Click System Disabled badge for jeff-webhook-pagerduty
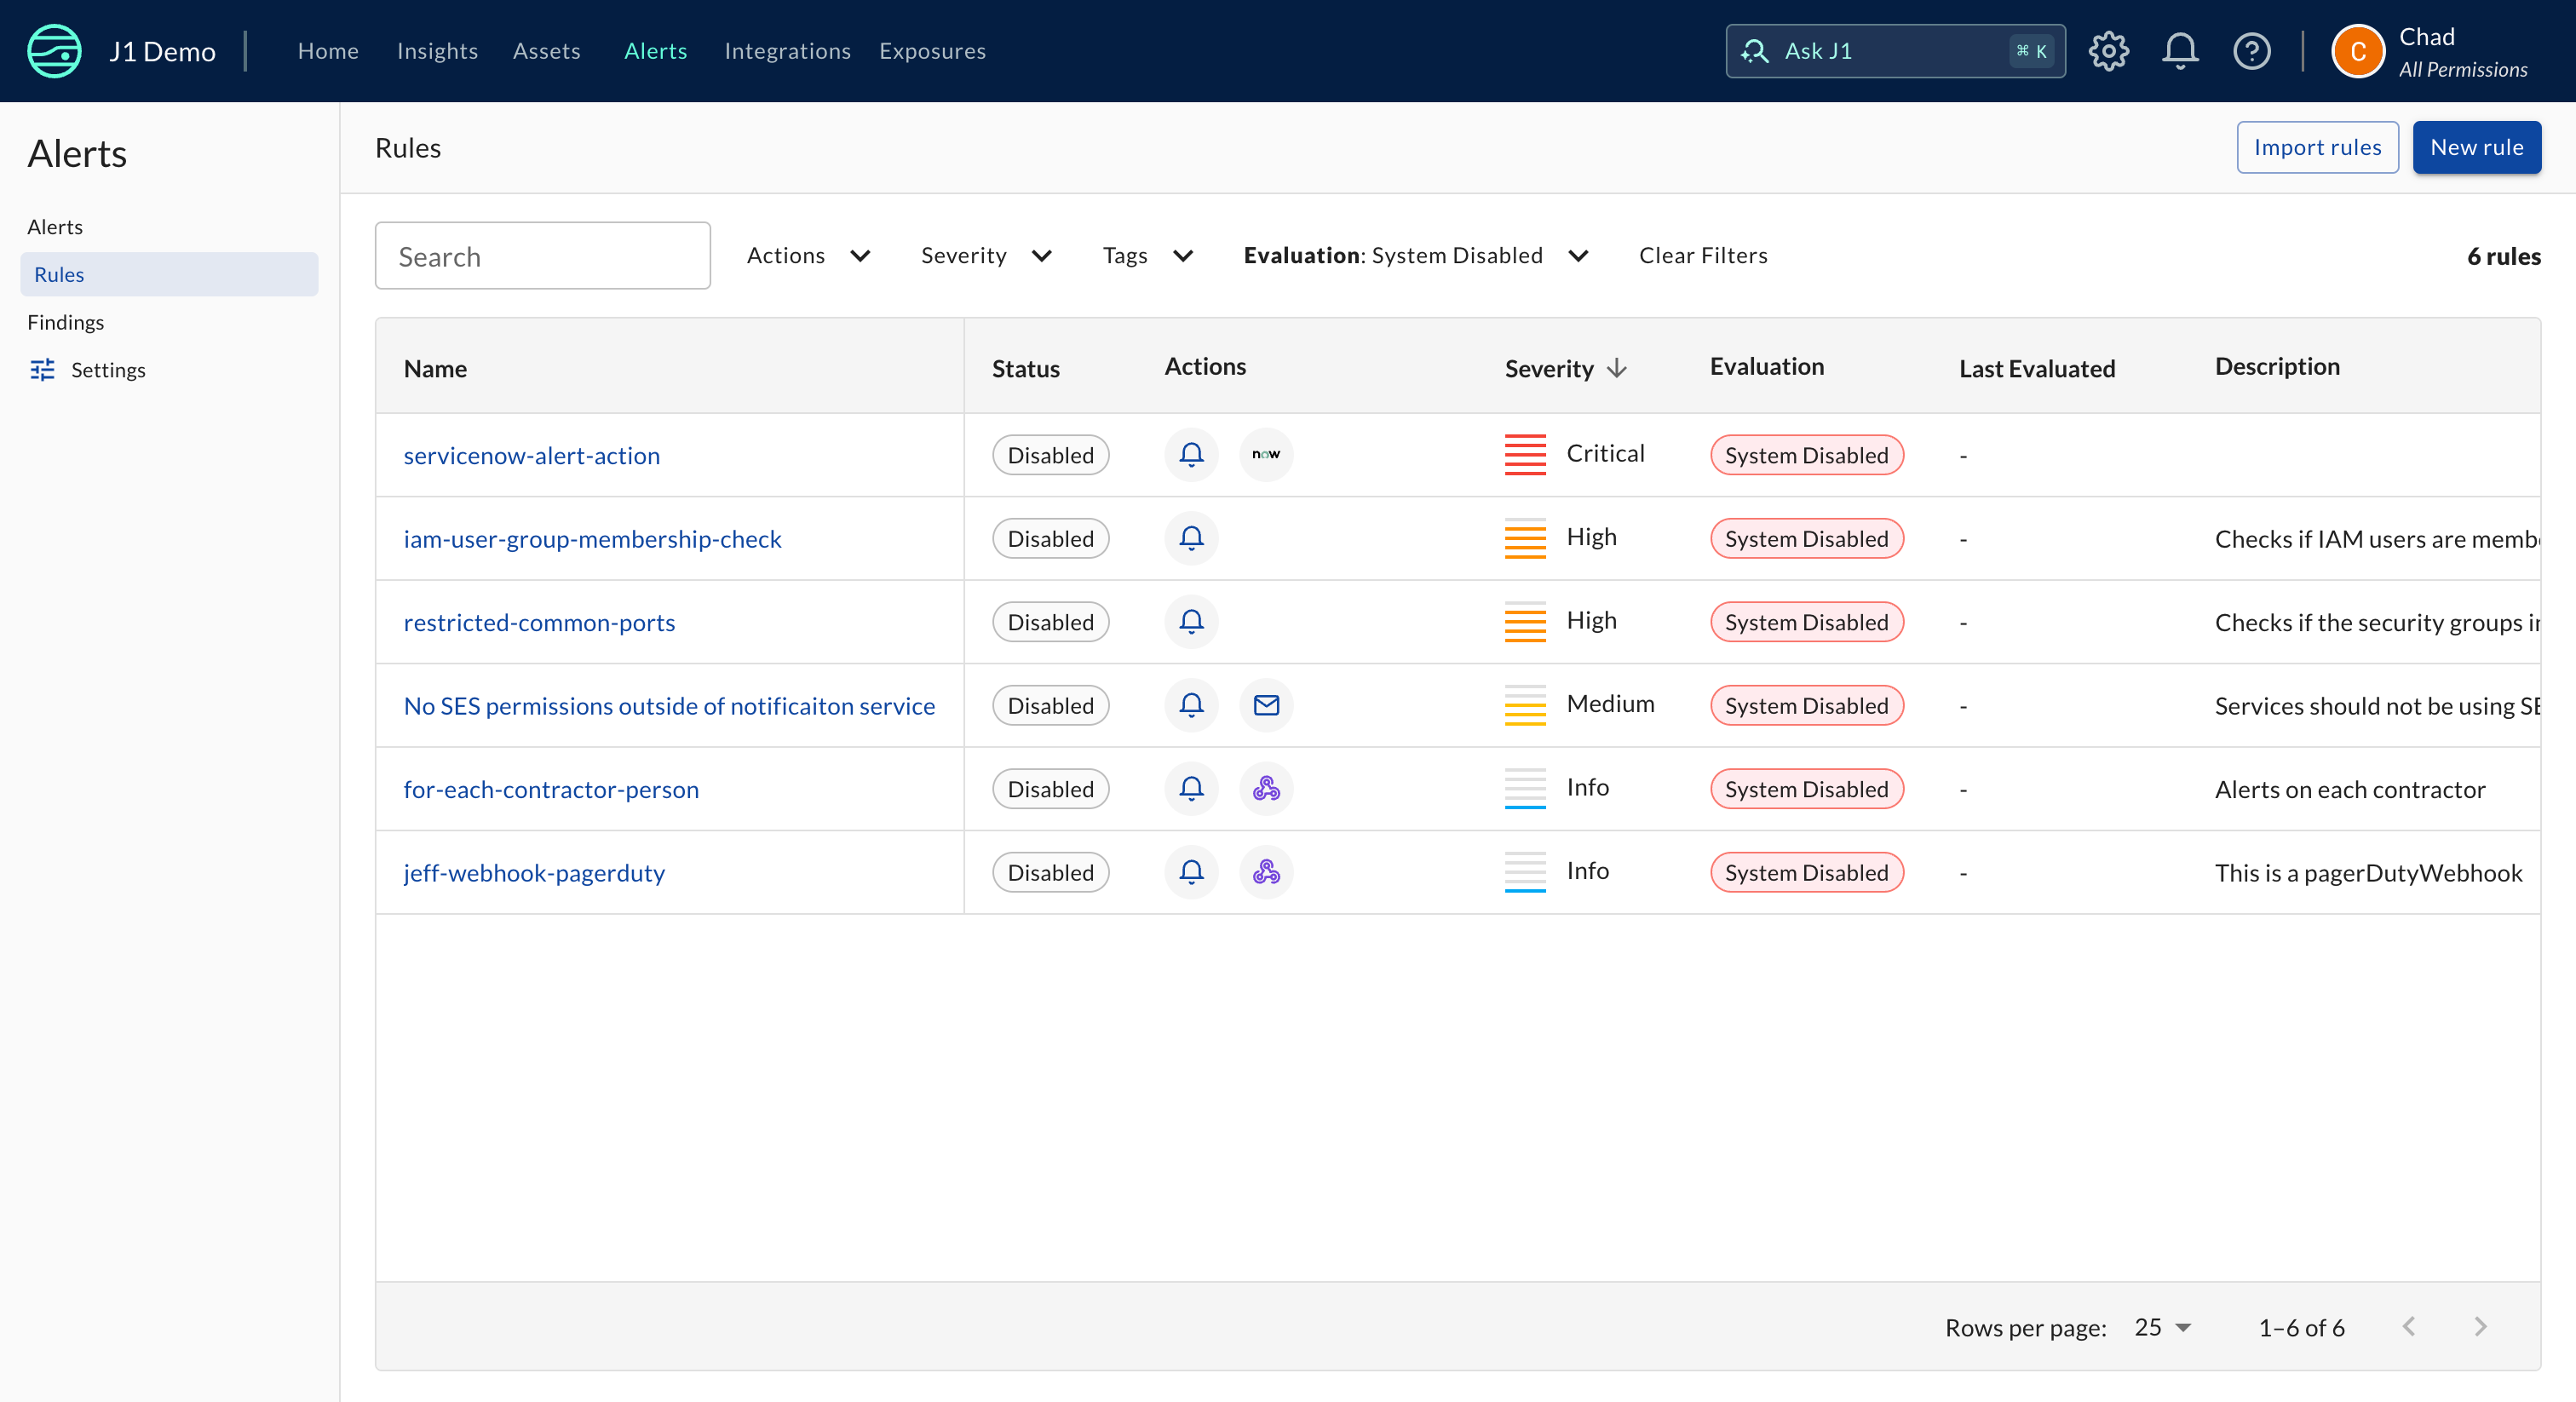 [1806, 872]
